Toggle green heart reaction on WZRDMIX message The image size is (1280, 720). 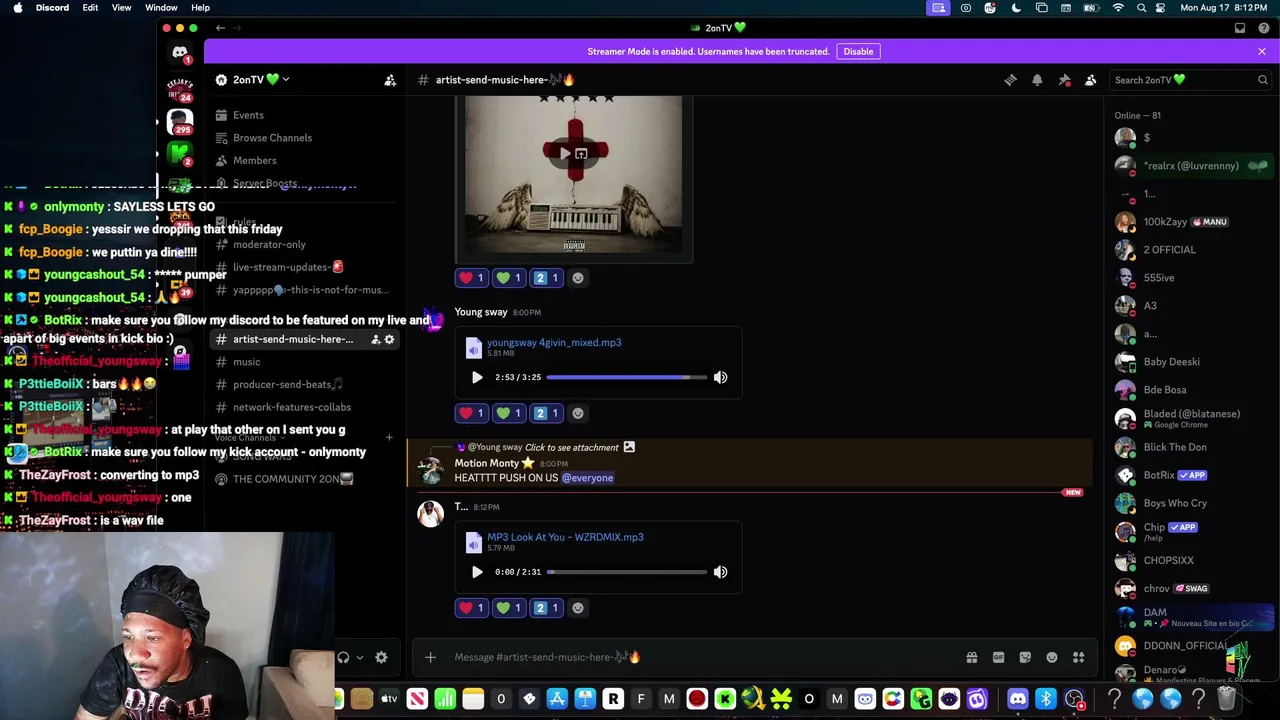click(x=509, y=608)
